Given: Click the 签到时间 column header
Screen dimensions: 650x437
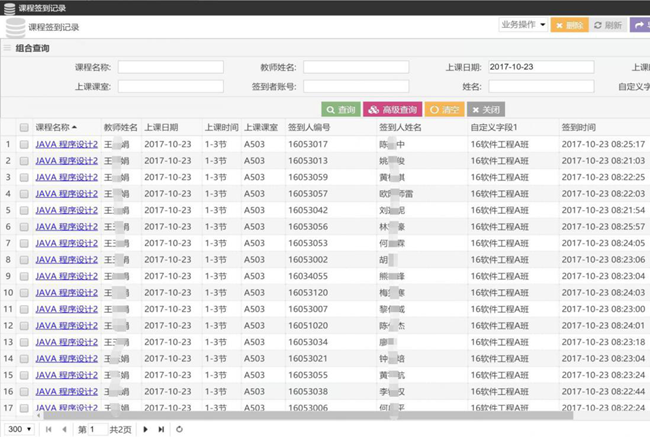Looking at the screenshot, I should tap(578, 128).
